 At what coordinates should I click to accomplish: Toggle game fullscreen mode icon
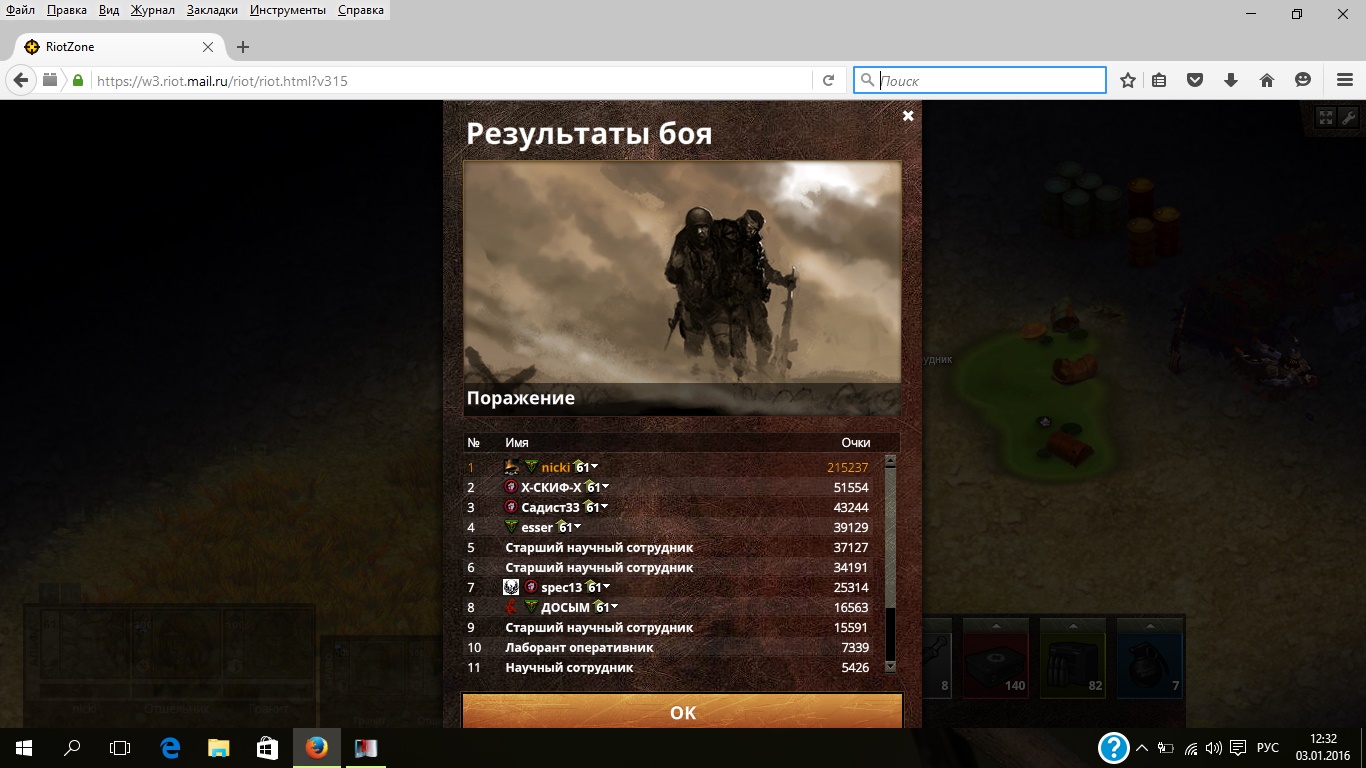point(1325,117)
